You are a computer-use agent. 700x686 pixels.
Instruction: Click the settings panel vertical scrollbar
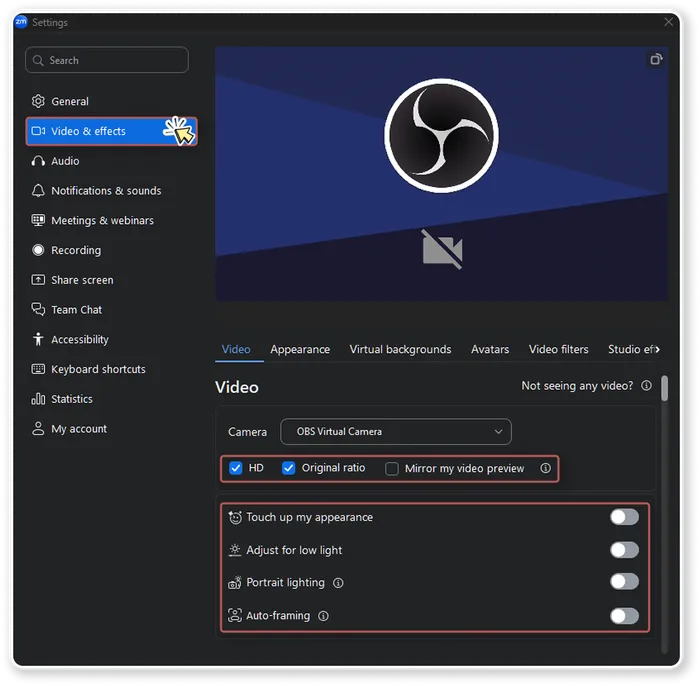click(665, 388)
